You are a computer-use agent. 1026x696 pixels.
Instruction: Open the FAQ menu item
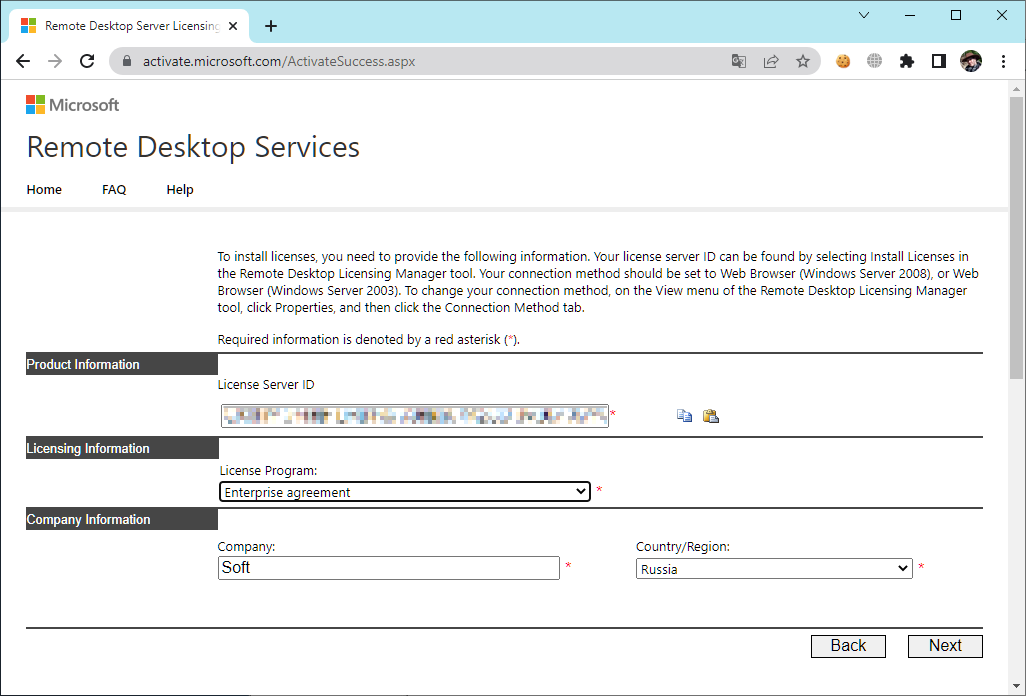coord(114,190)
